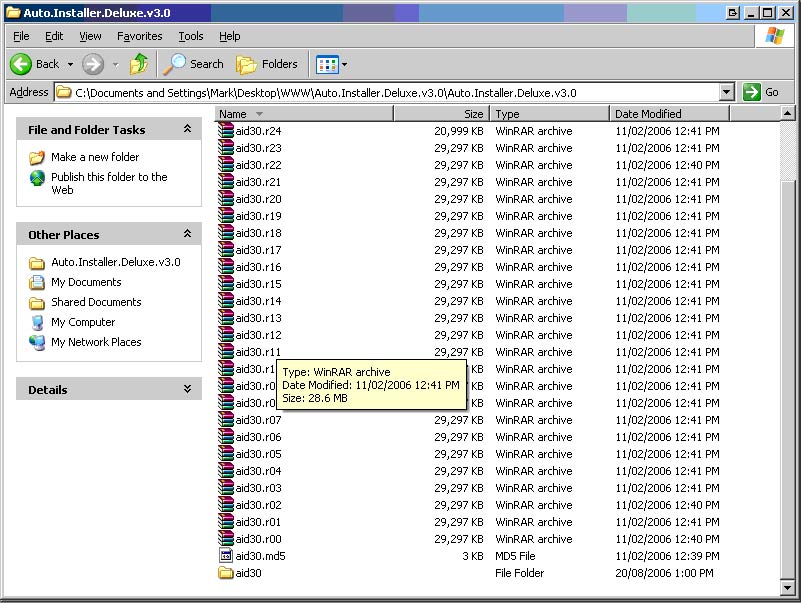Open the View menu
Image resolution: width=801 pixels, height=603 pixels.
tap(90, 36)
